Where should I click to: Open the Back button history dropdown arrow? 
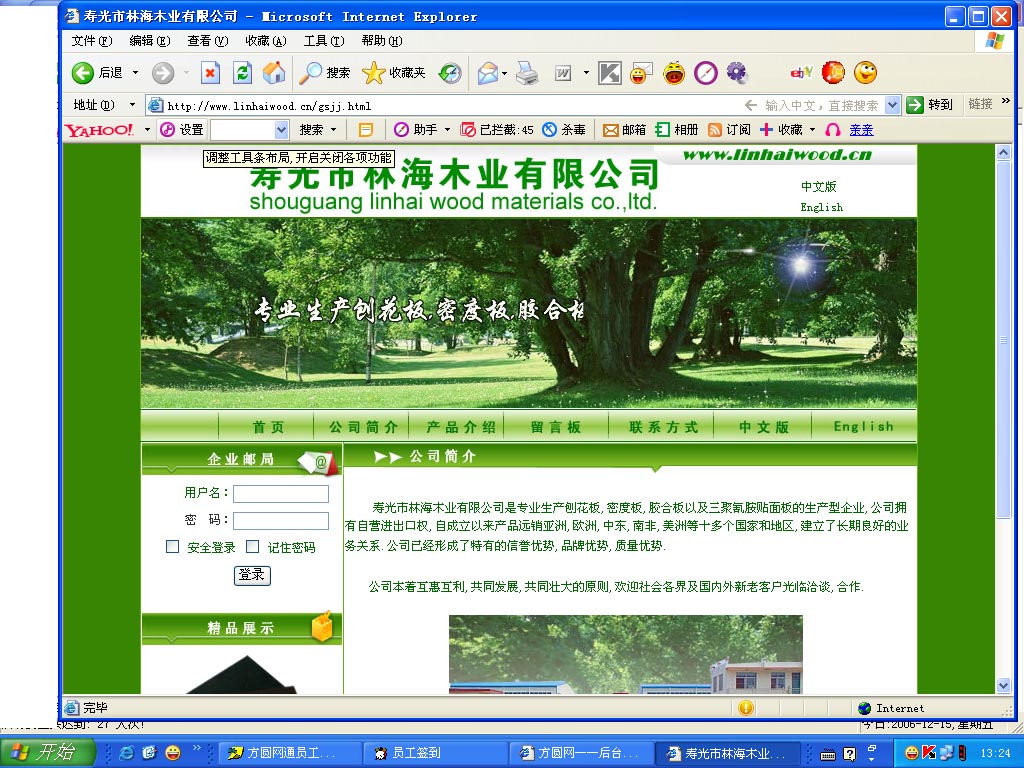tap(135, 73)
